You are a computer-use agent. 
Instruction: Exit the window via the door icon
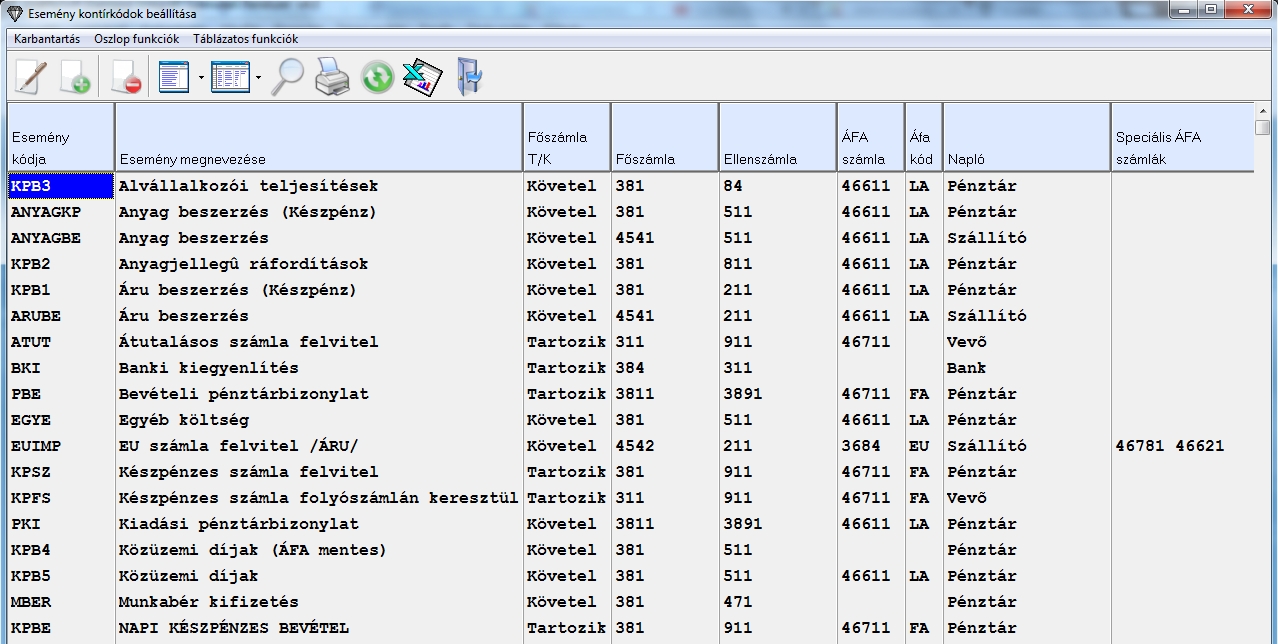tap(468, 77)
